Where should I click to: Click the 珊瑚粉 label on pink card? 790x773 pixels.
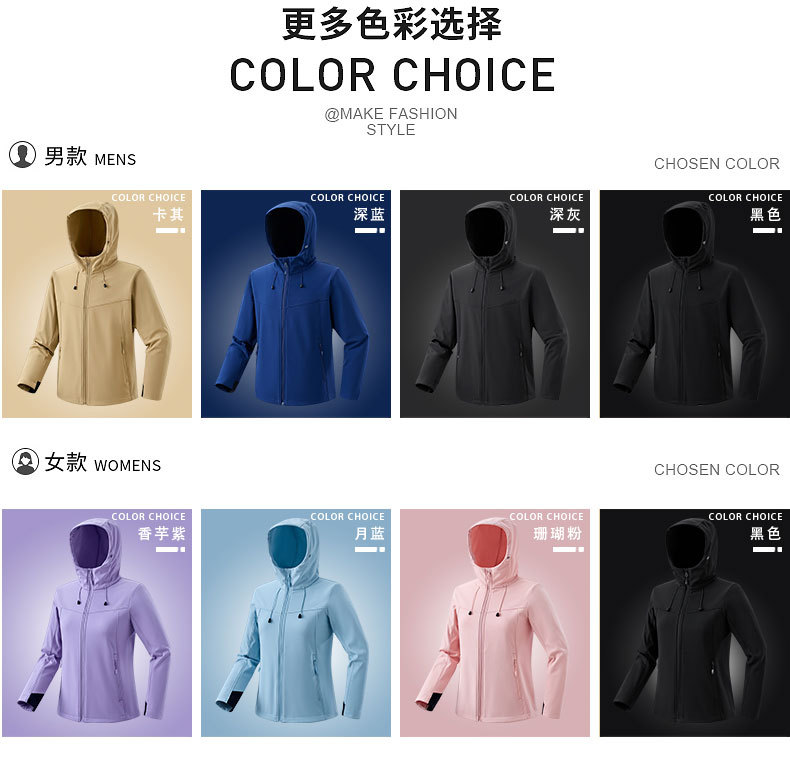(x=558, y=533)
